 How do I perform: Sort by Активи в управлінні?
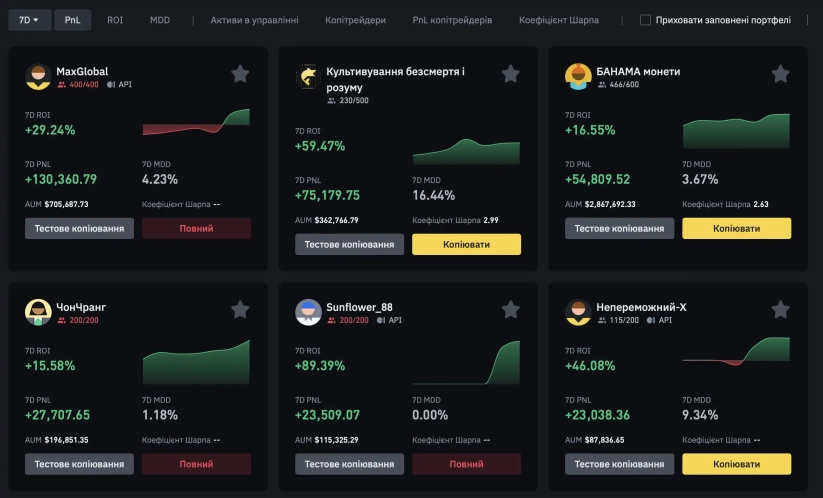click(x=254, y=20)
